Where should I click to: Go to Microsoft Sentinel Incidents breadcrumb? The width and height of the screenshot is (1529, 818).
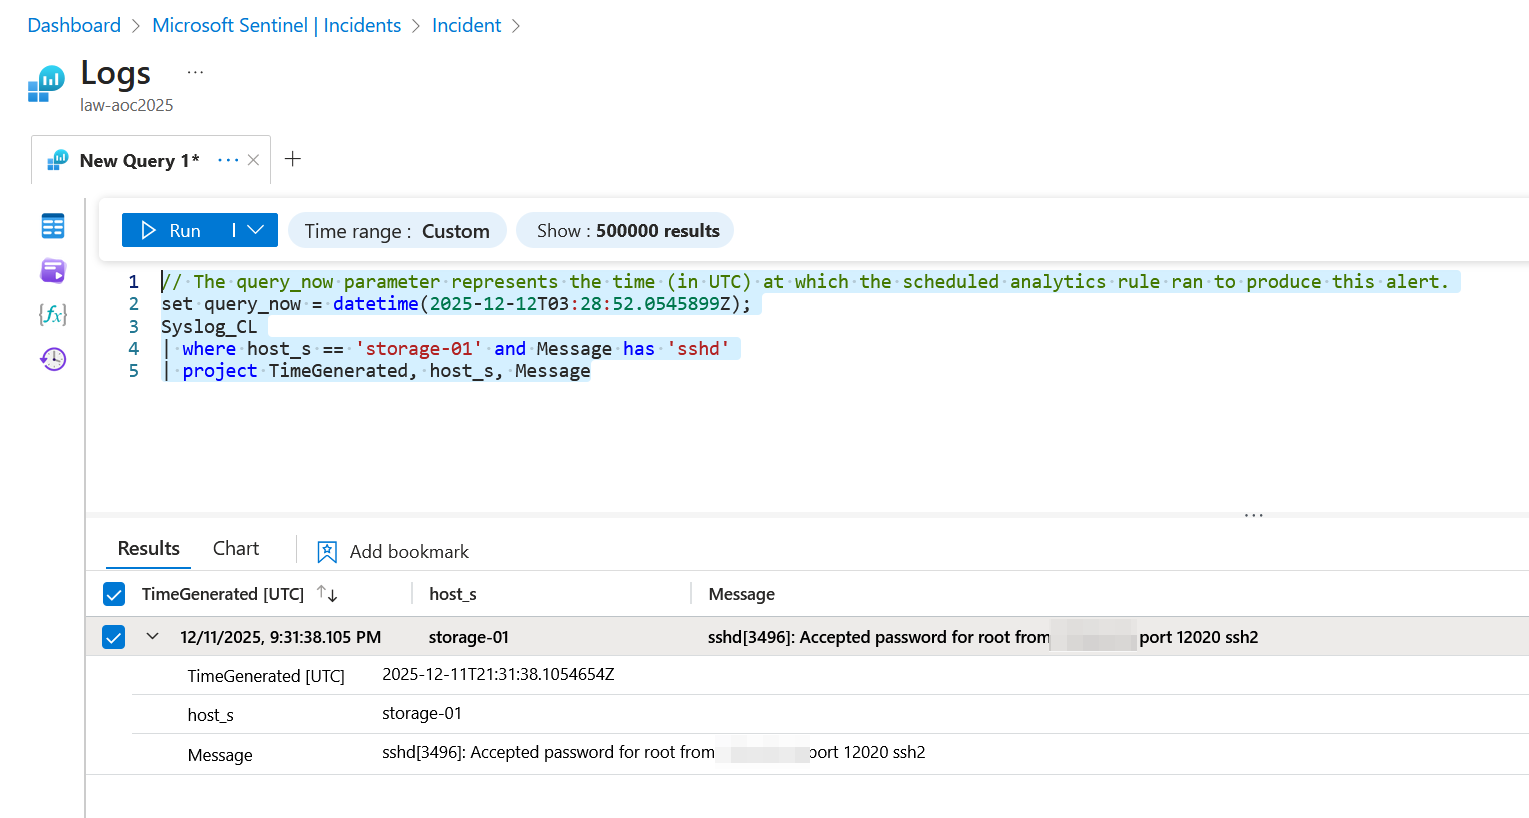coord(276,26)
